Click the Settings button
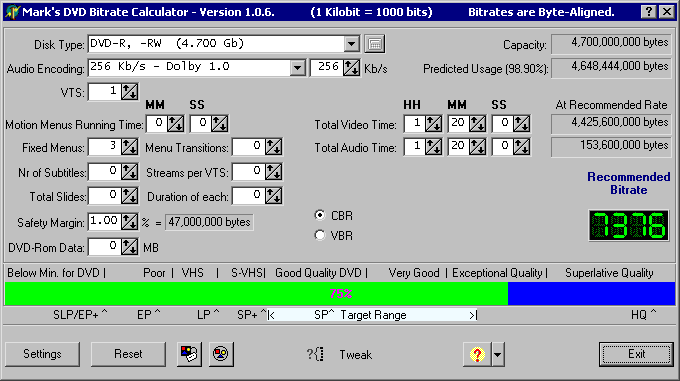The image size is (680, 381). (42, 354)
